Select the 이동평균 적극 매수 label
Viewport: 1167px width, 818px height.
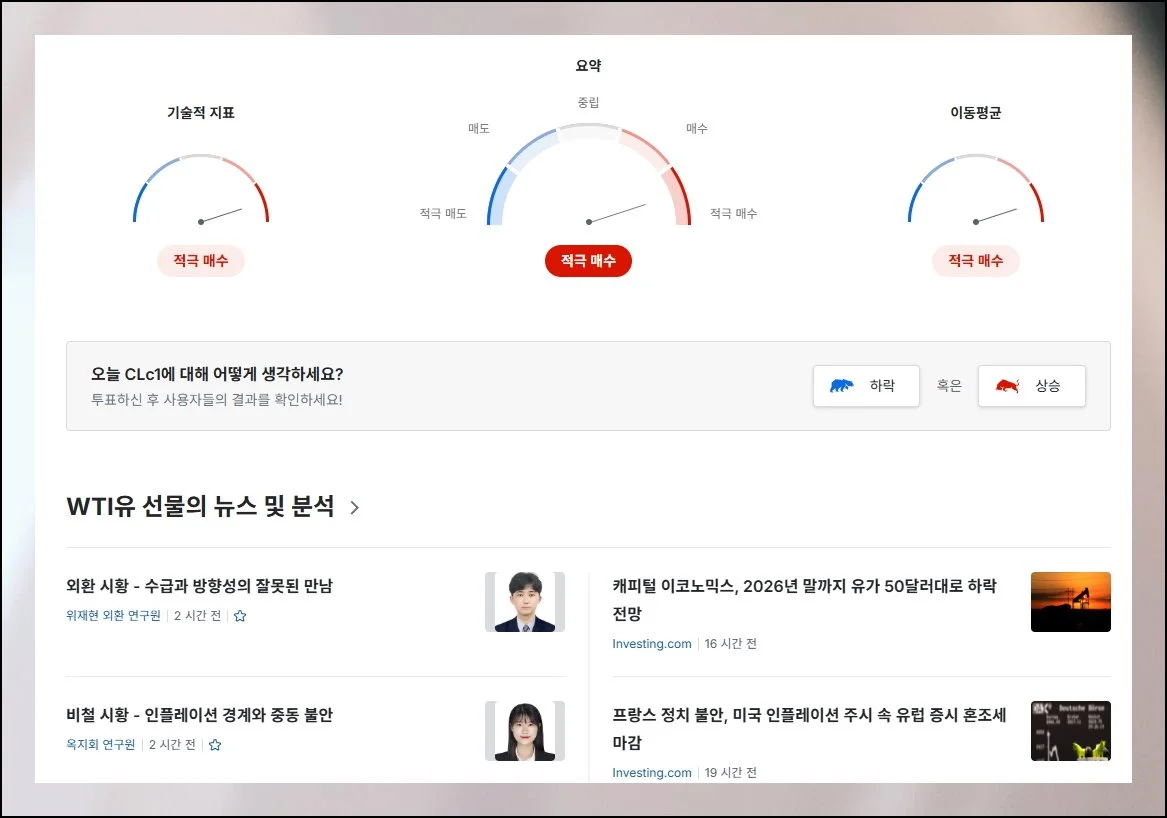pyautogui.click(x=976, y=261)
